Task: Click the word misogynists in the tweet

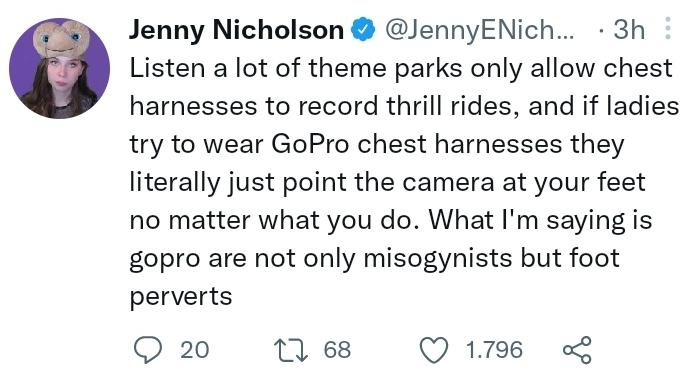Action: click(437, 258)
